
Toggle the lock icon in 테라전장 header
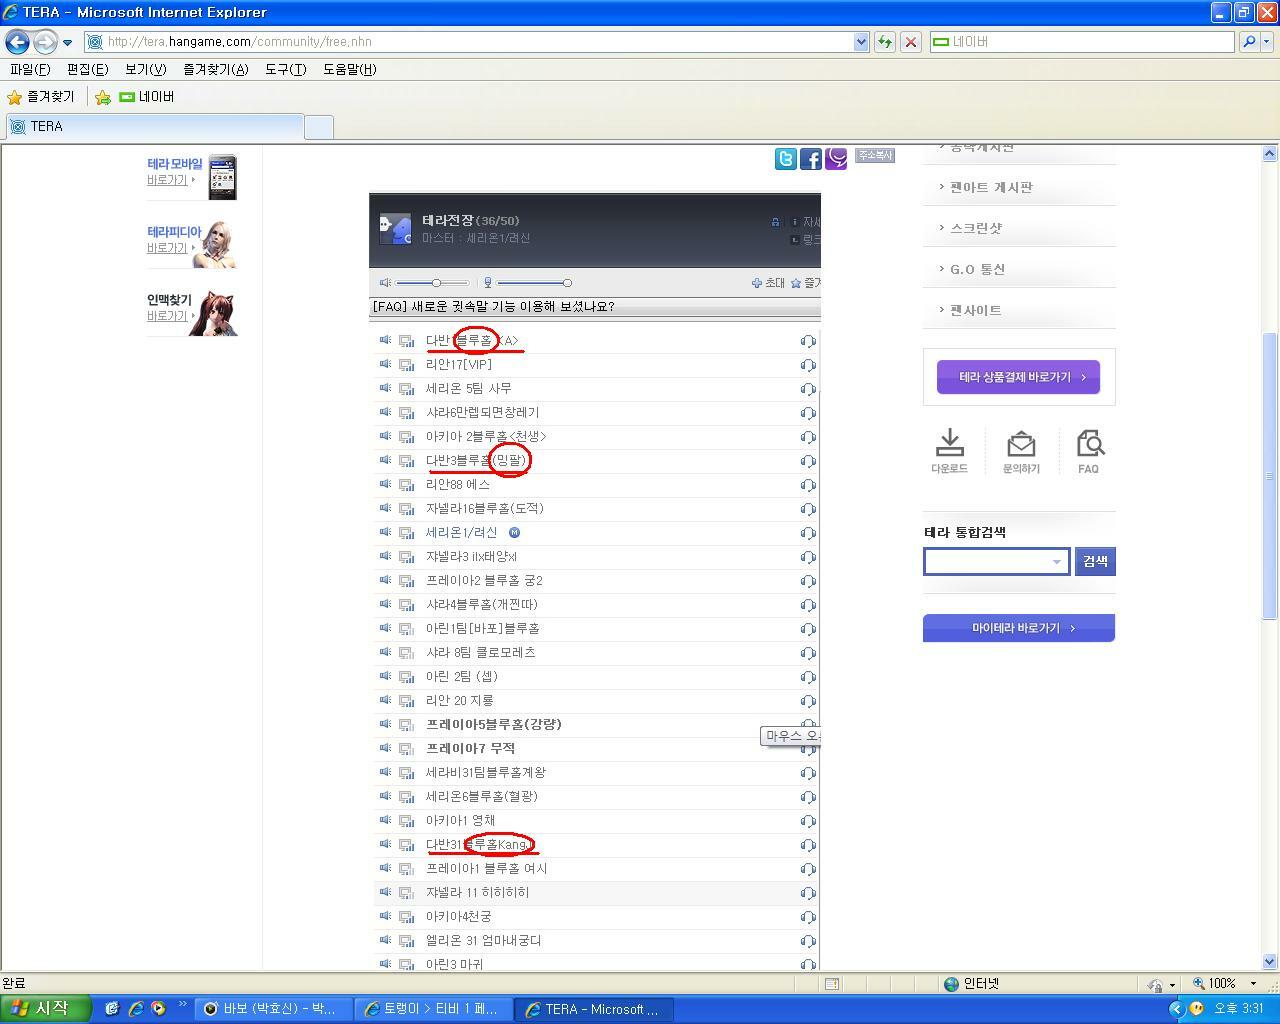click(775, 222)
